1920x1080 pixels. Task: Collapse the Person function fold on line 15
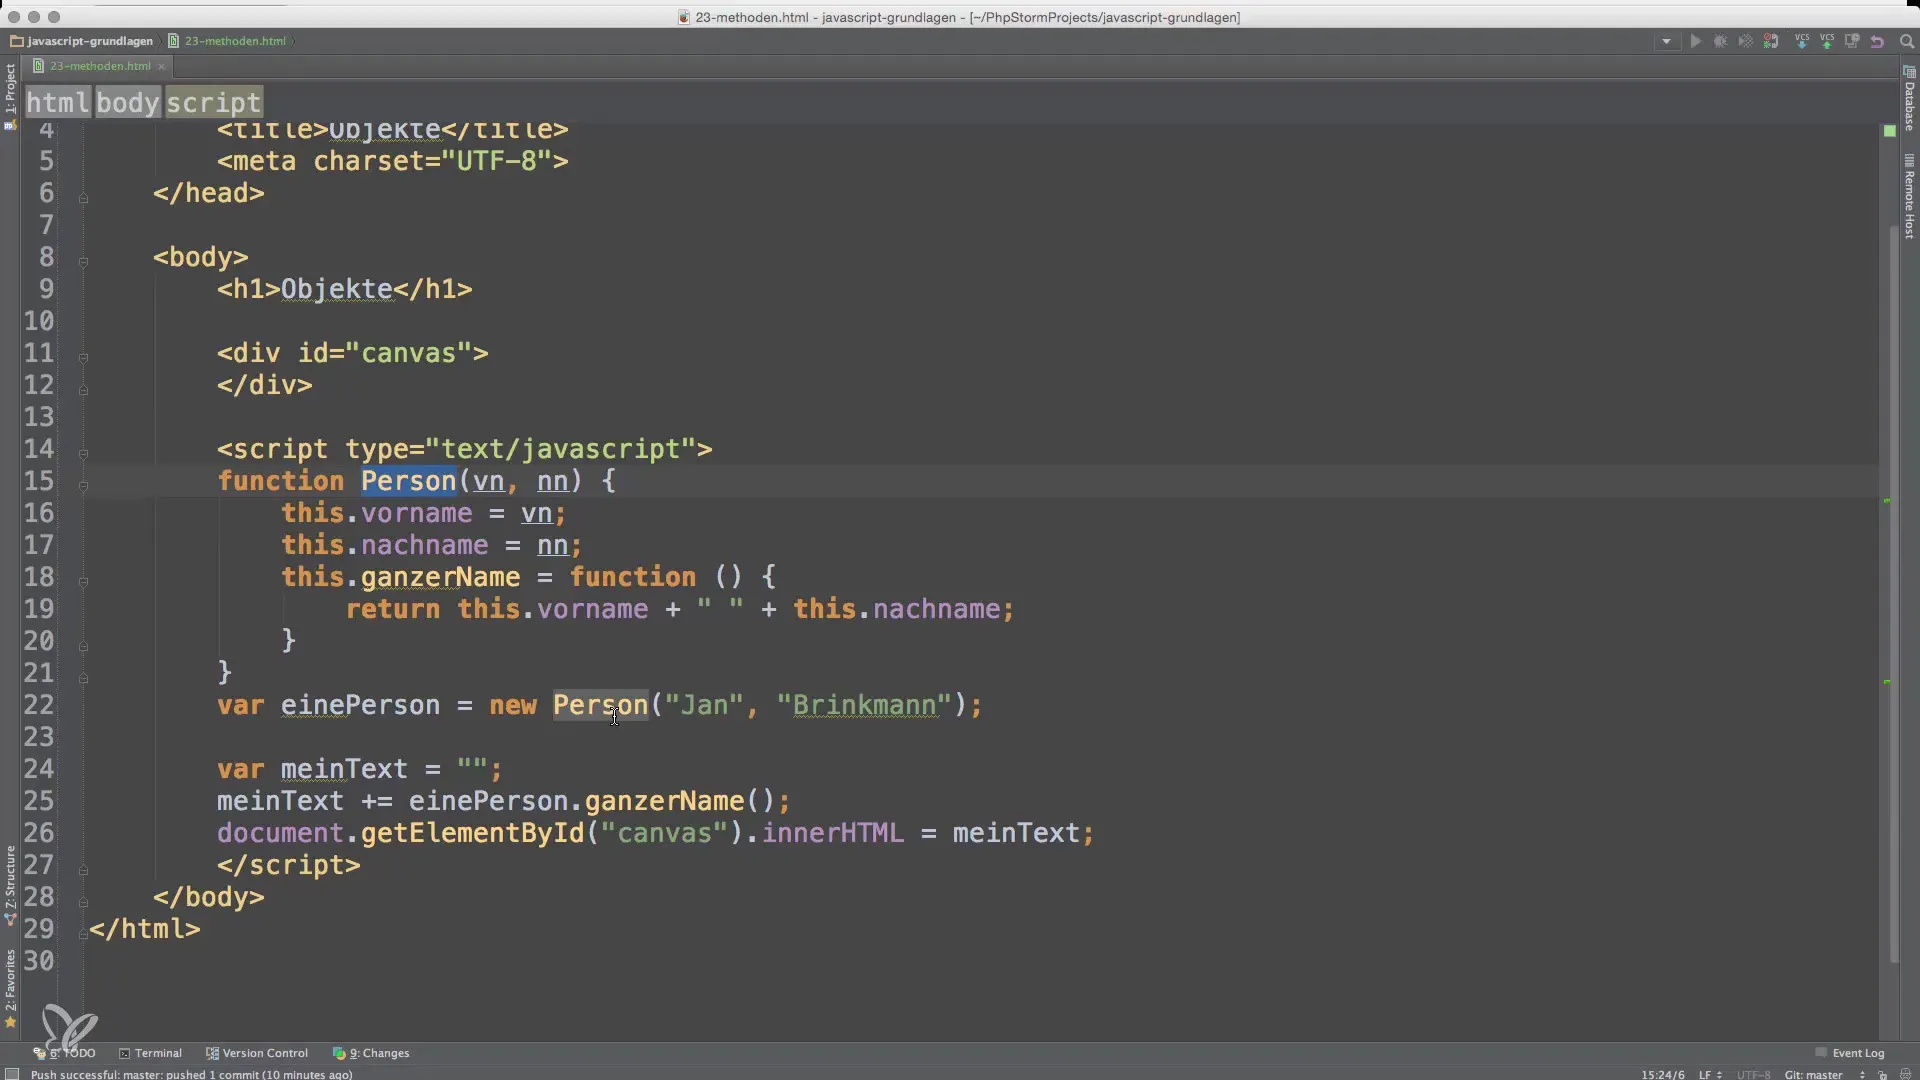point(84,486)
